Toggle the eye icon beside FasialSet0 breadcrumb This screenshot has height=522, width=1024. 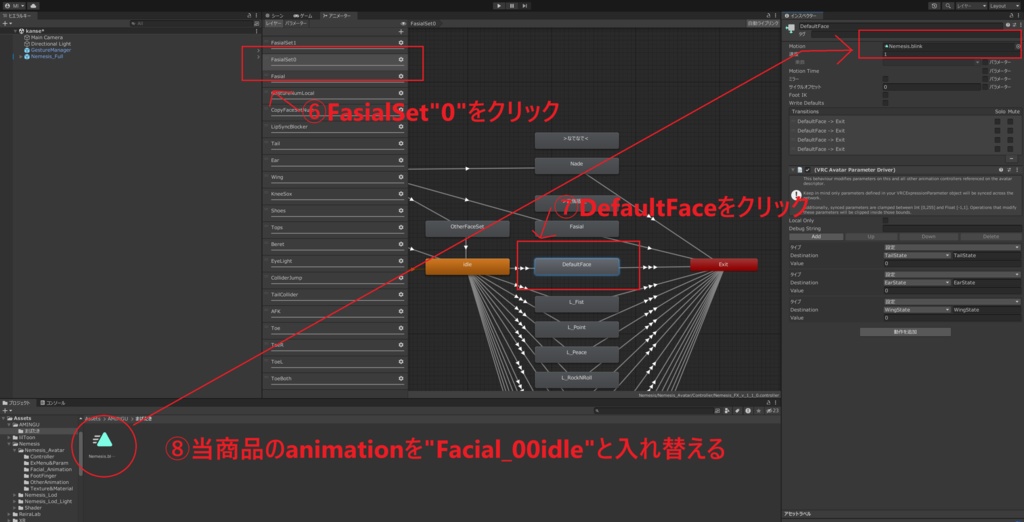(404, 23)
